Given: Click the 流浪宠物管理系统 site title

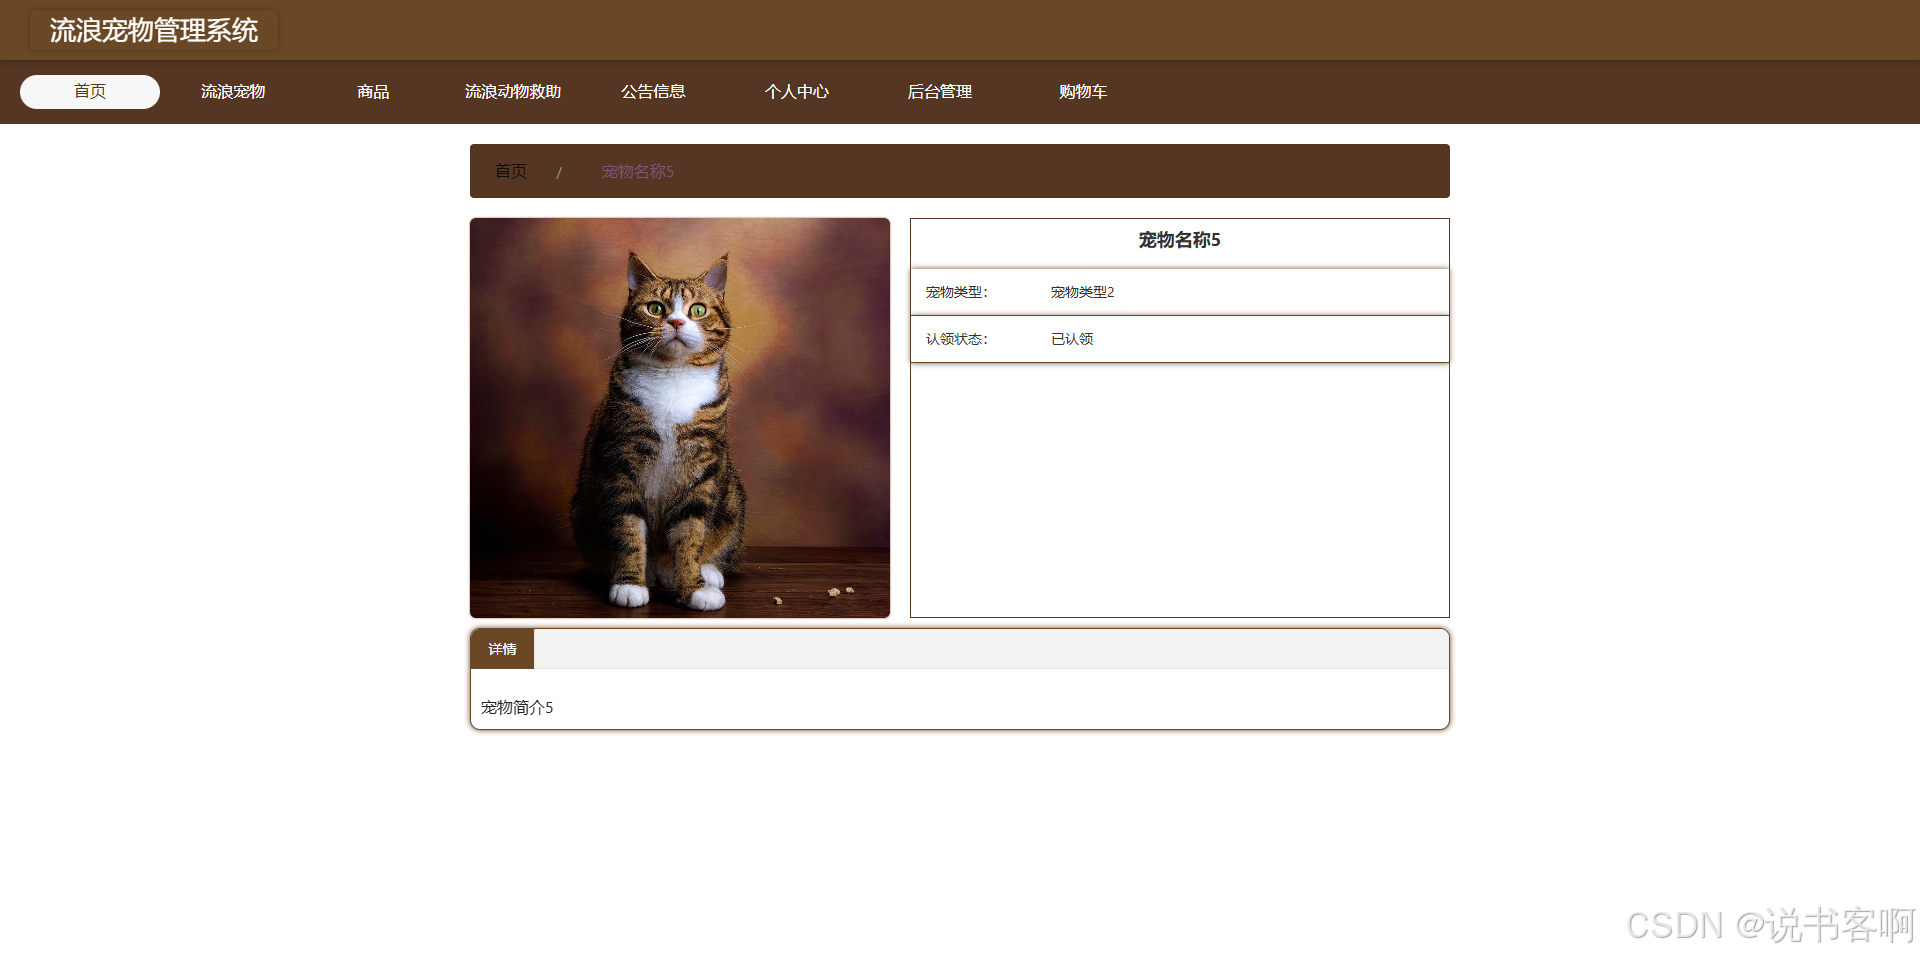Looking at the screenshot, I should point(154,30).
